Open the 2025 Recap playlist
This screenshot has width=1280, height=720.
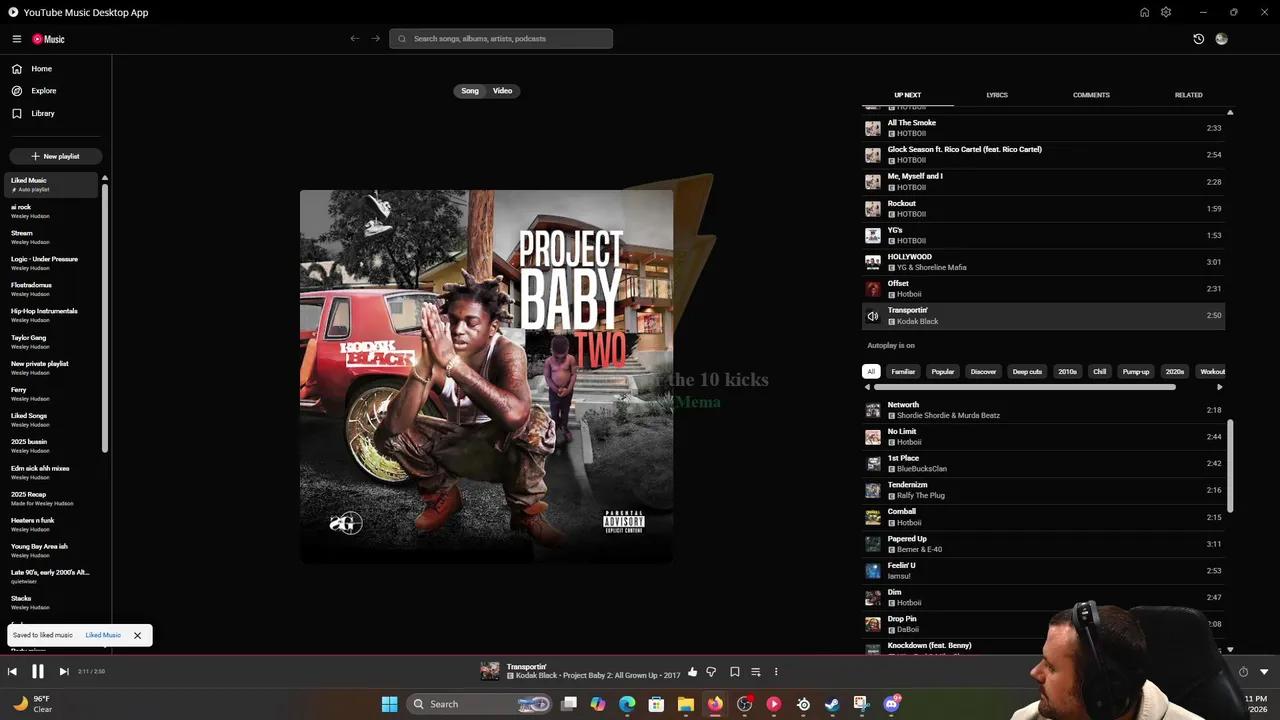52,498
